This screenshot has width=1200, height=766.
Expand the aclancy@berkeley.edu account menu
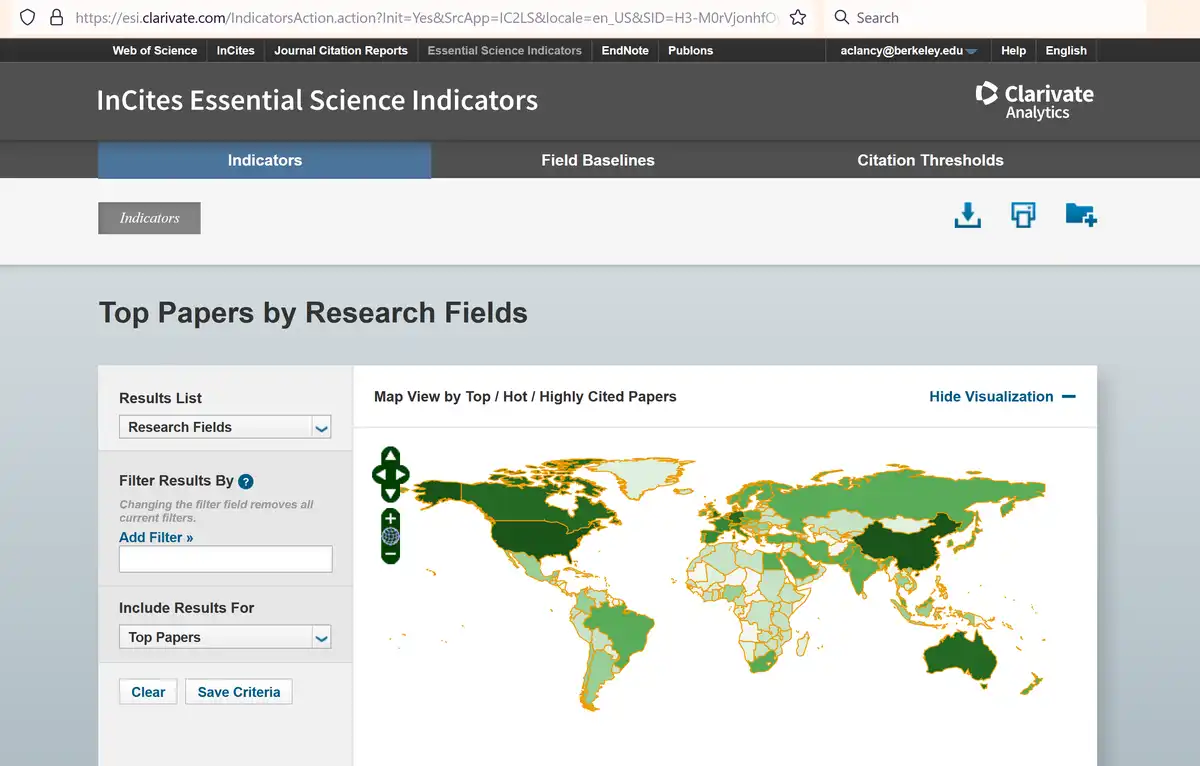click(905, 50)
